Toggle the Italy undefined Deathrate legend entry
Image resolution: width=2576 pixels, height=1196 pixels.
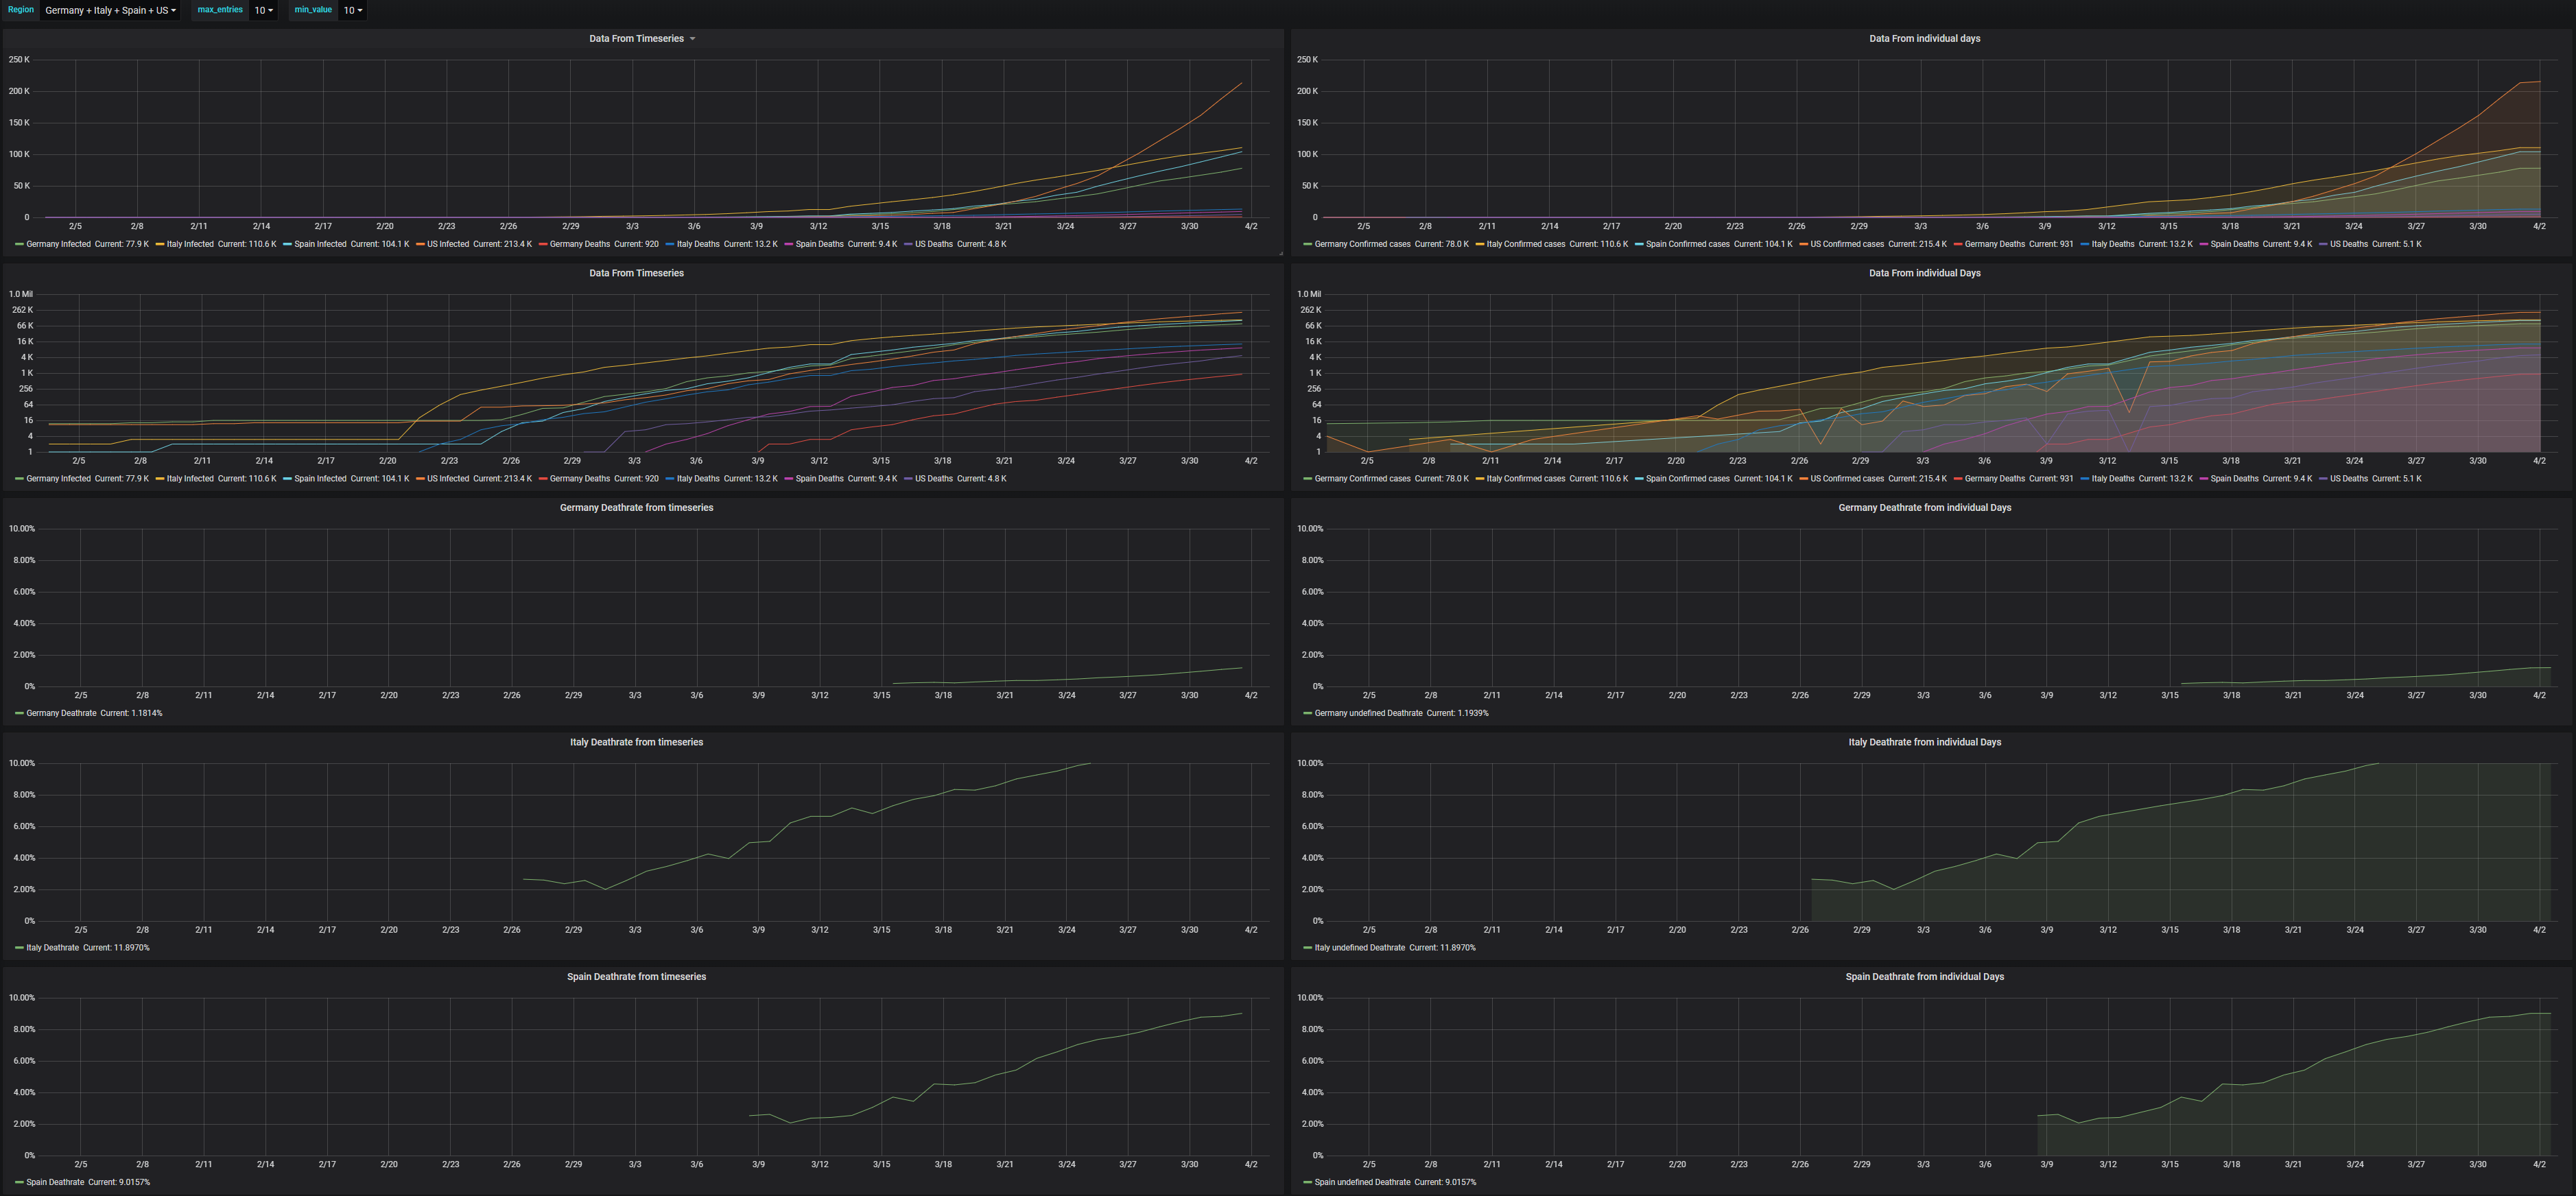click(x=1359, y=948)
